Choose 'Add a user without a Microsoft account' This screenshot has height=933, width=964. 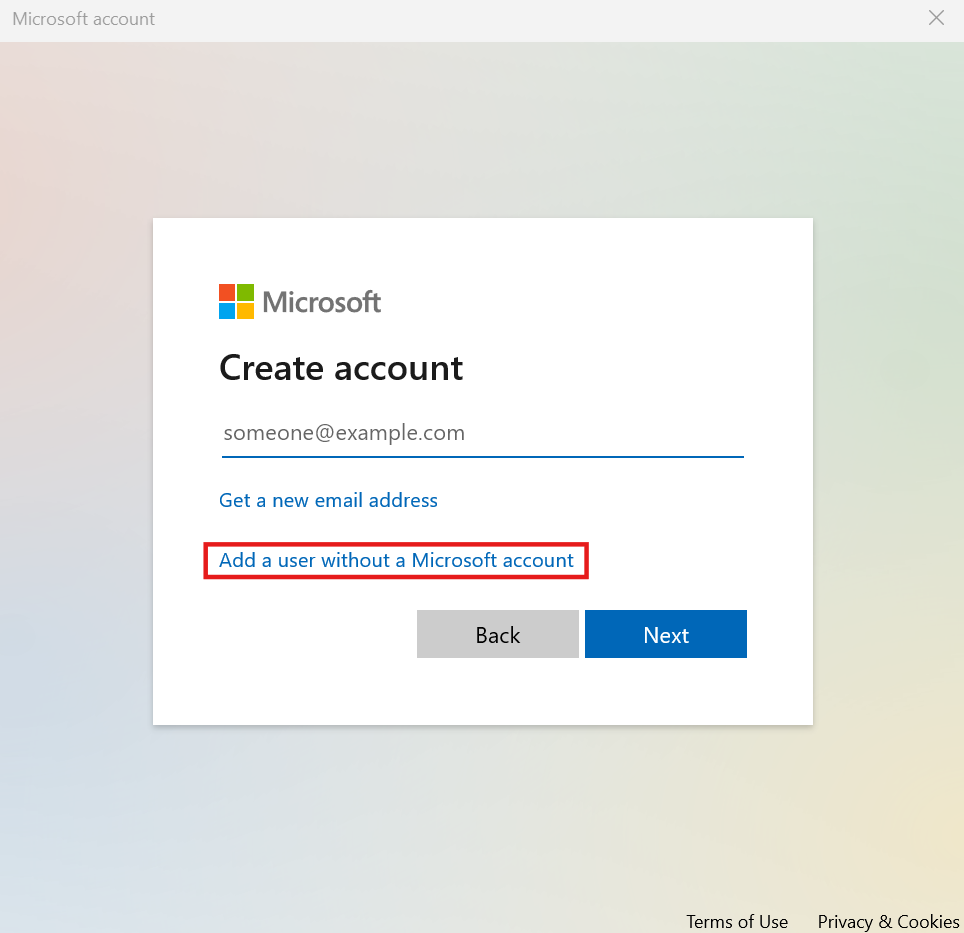396,561
